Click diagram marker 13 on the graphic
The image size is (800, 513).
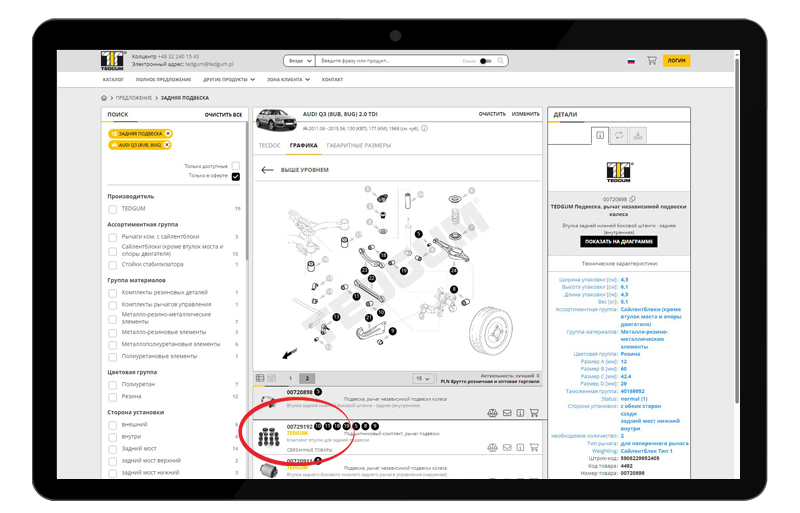pos(336,317)
